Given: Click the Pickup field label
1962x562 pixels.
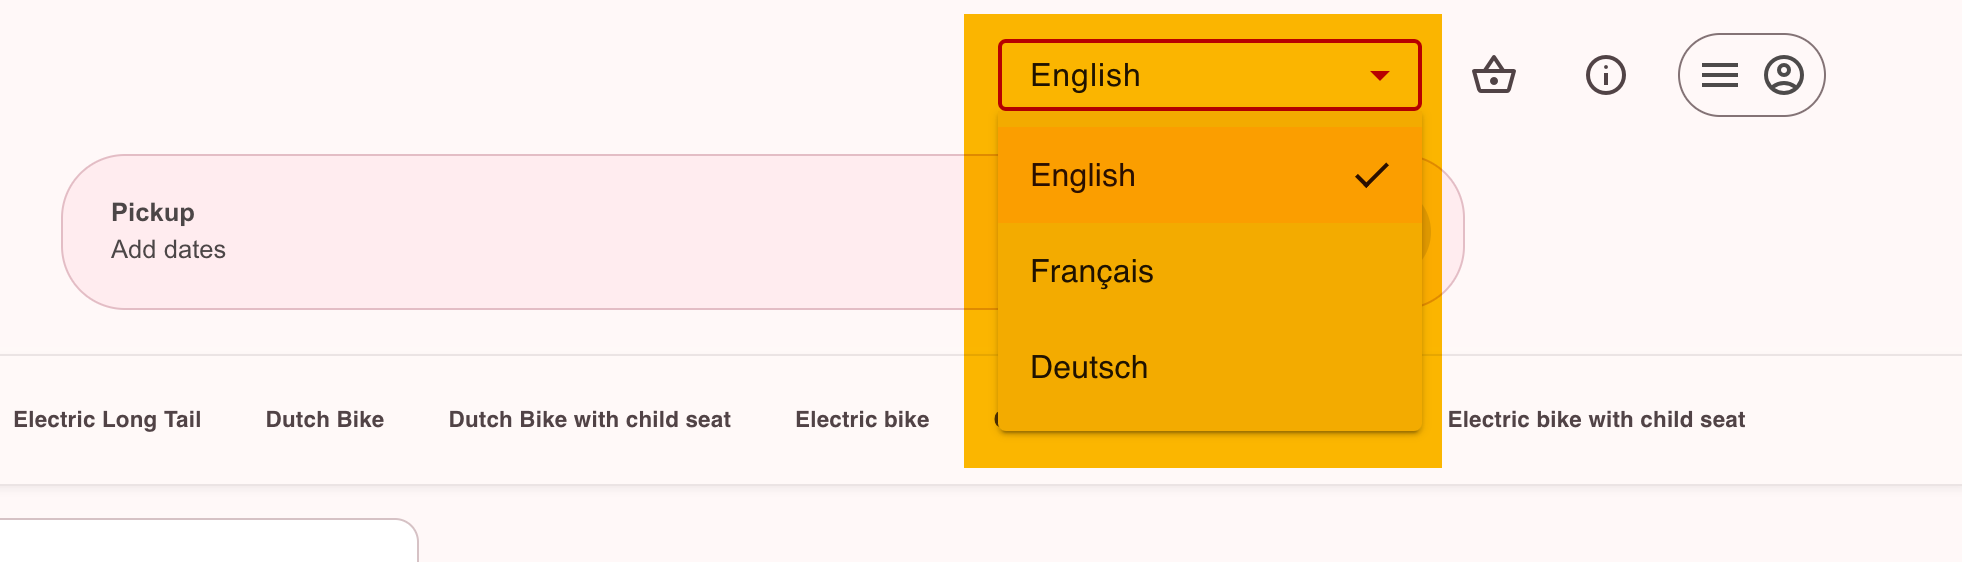Looking at the screenshot, I should click(x=153, y=213).
